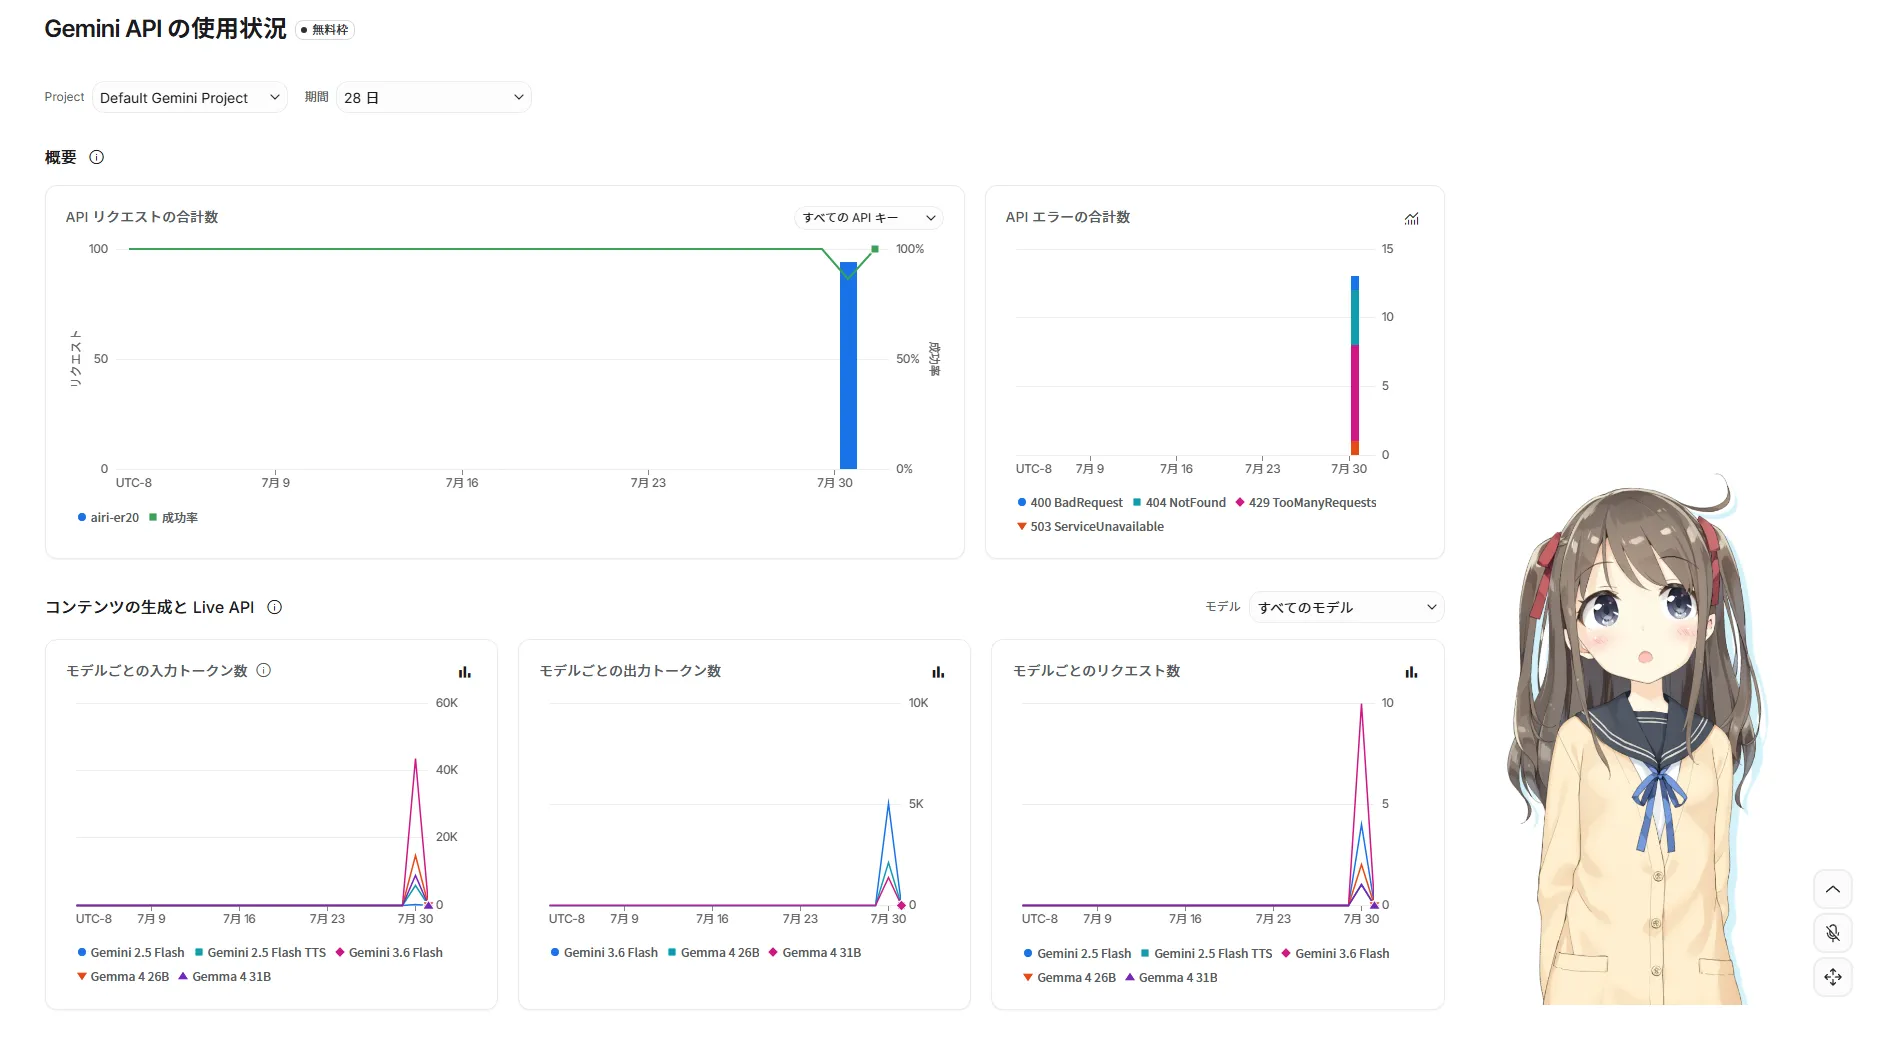The width and height of the screenshot is (1891, 1037).
Task: Toggle Gemini 2.5 Flash TTS legend in request count chart
Action: click(x=1207, y=953)
